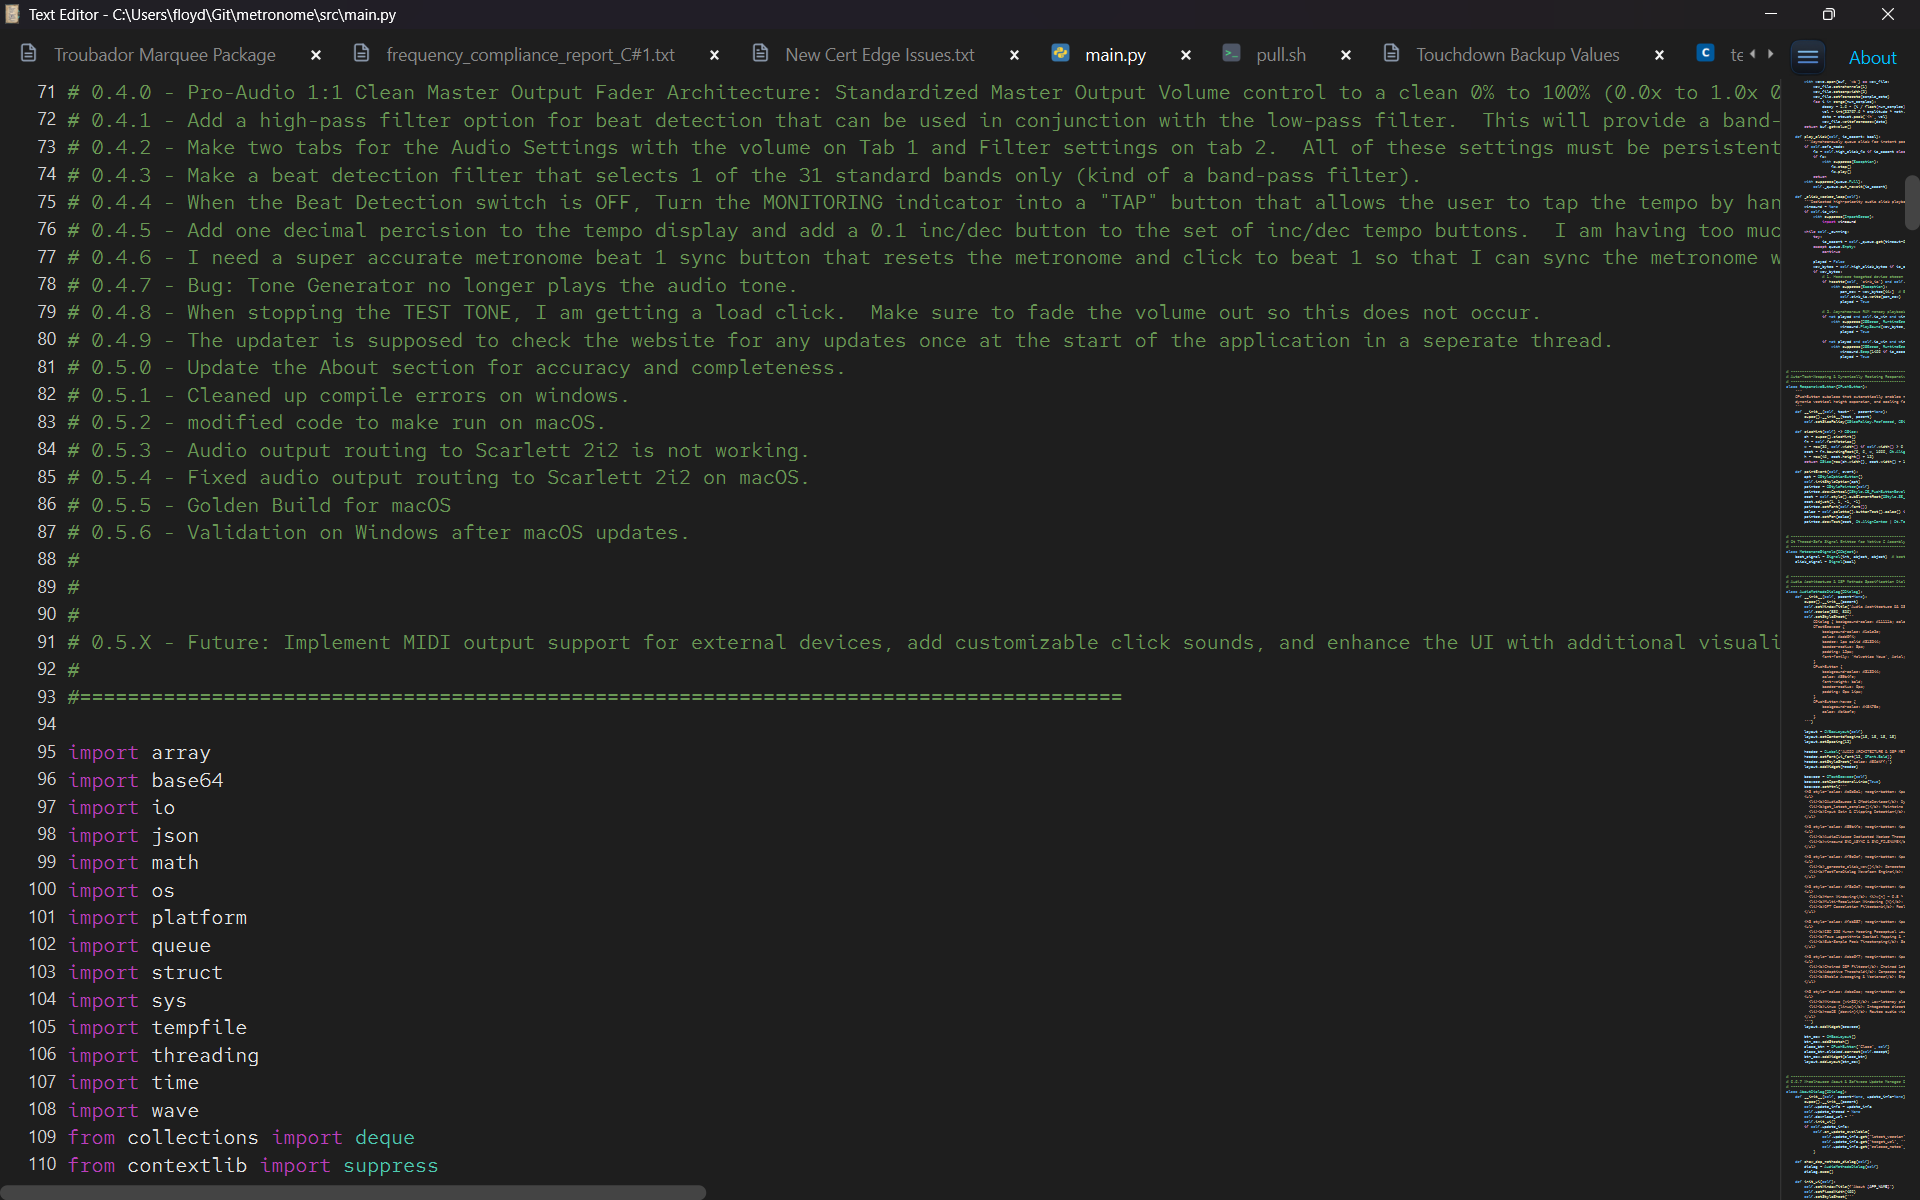
Task: Click the code minimap overview panel
Action: (1843, 640)
